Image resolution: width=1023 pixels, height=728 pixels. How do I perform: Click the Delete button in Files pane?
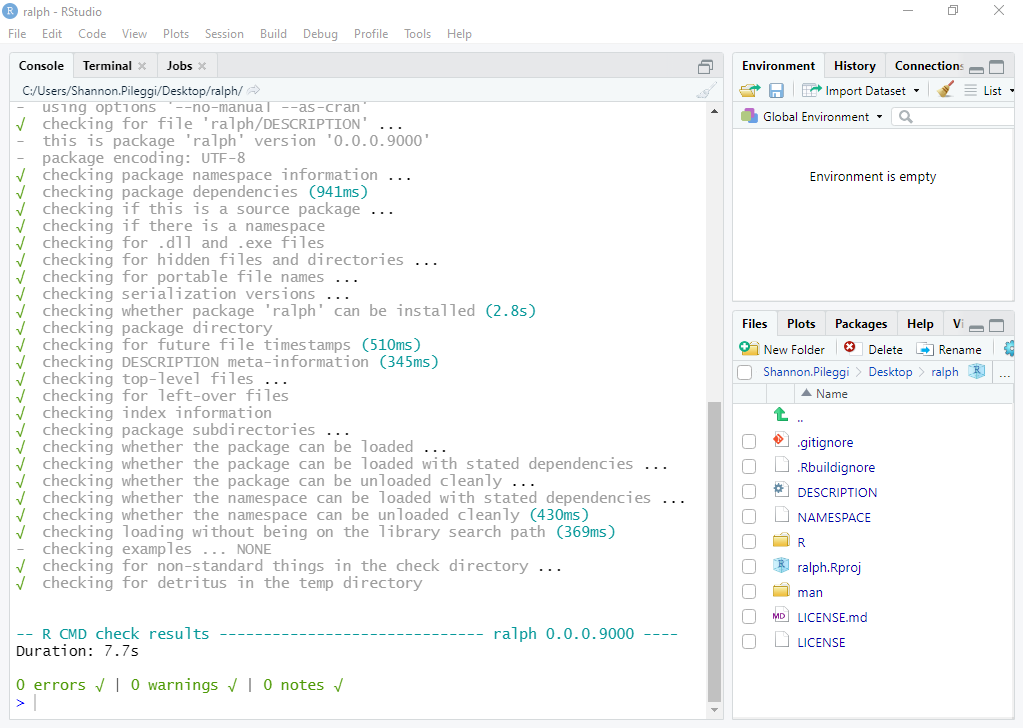[872, 349]
